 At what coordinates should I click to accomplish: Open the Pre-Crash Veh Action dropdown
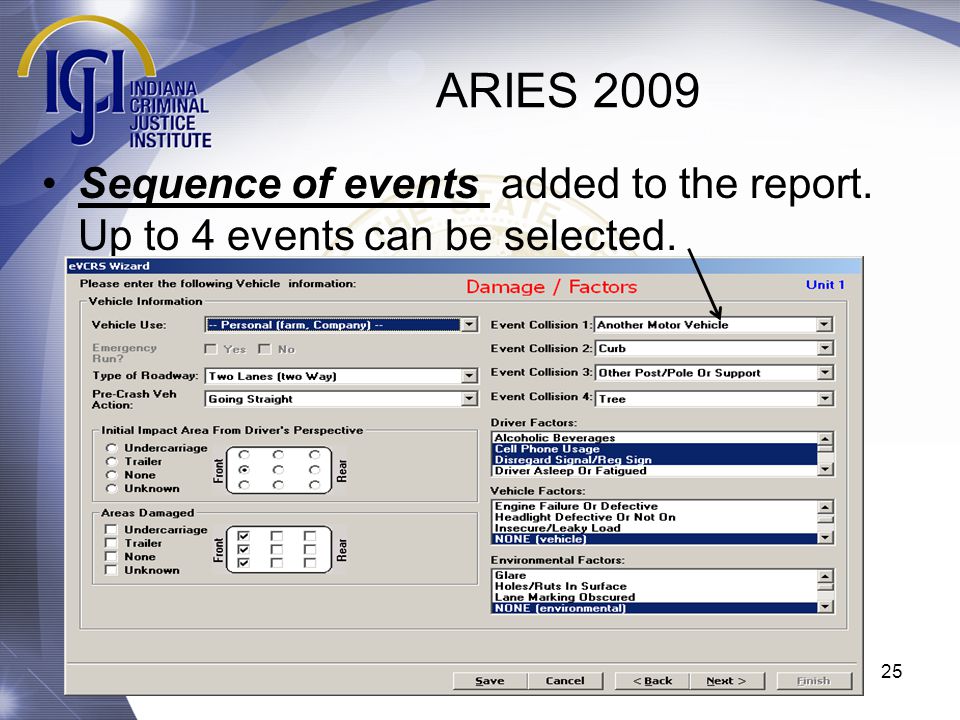pyautogui.click(x=469, y=399)
